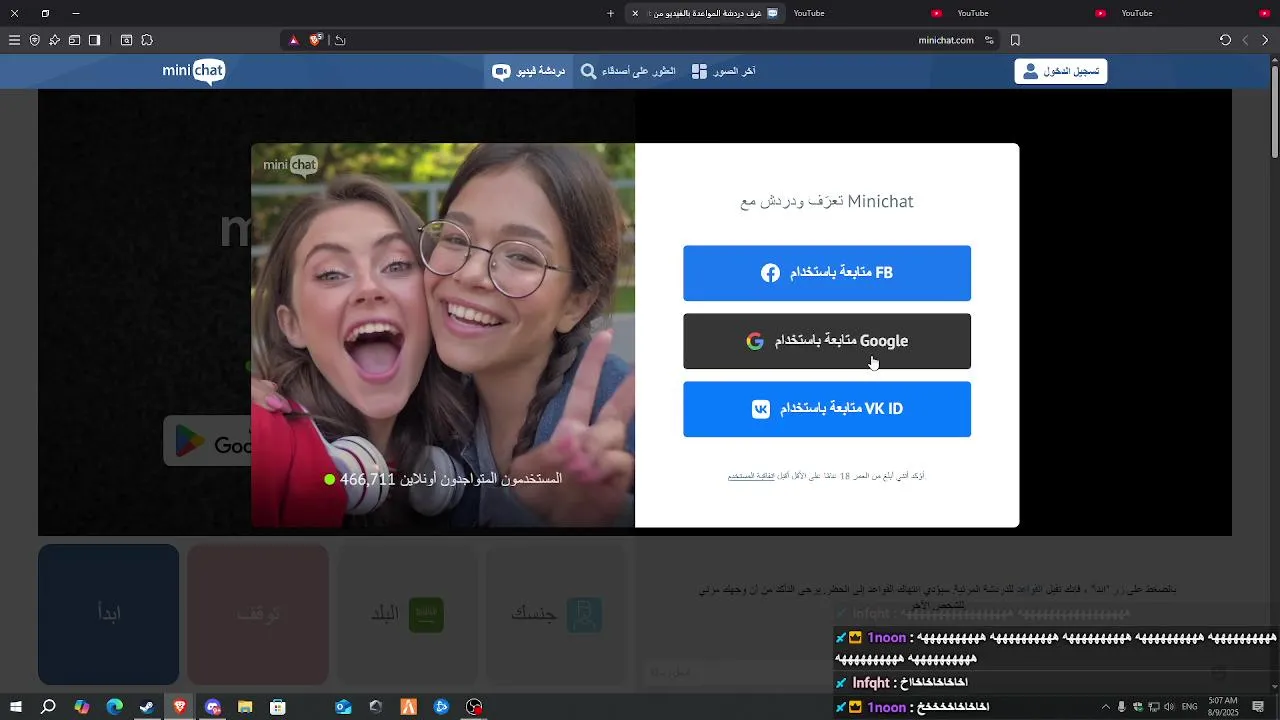Open Steam from taskbar
This screenshot has height=720, width=1280.
147,707
